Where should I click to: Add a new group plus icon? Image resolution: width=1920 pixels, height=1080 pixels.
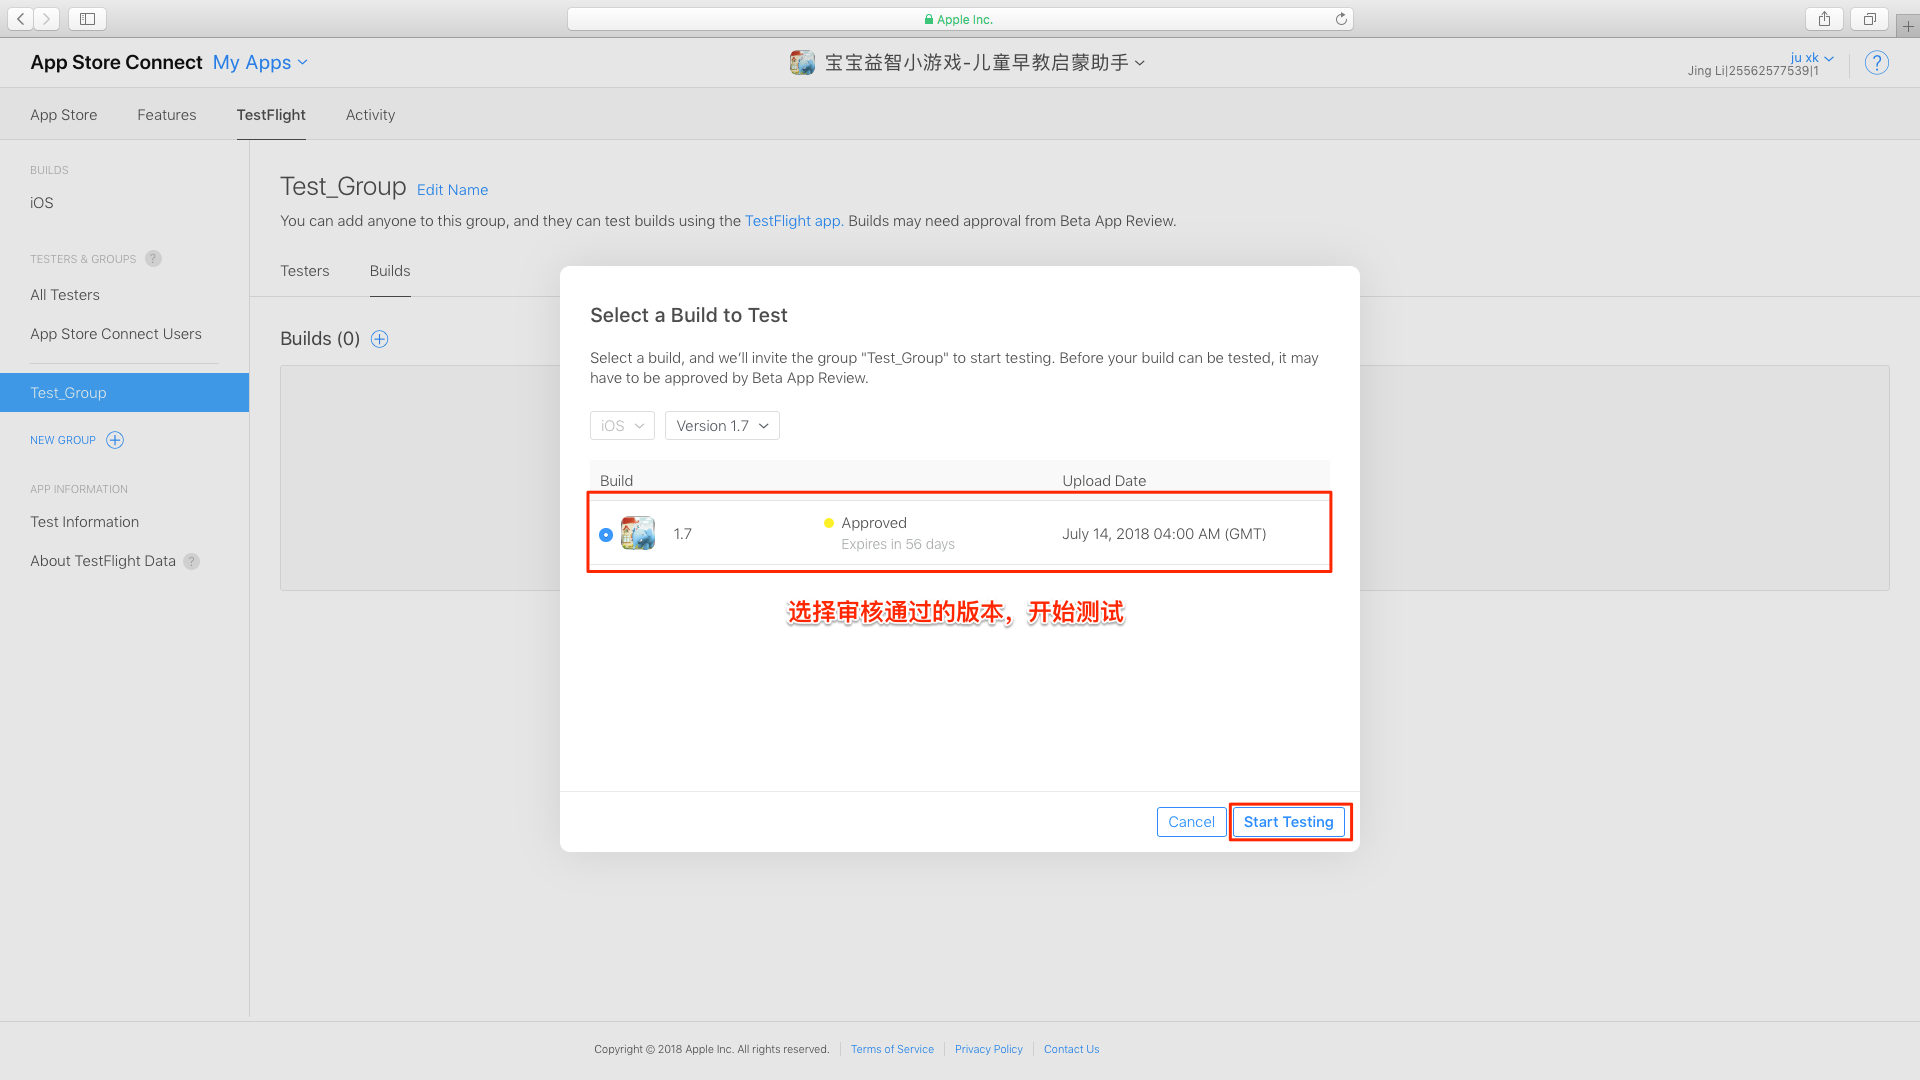115,440
